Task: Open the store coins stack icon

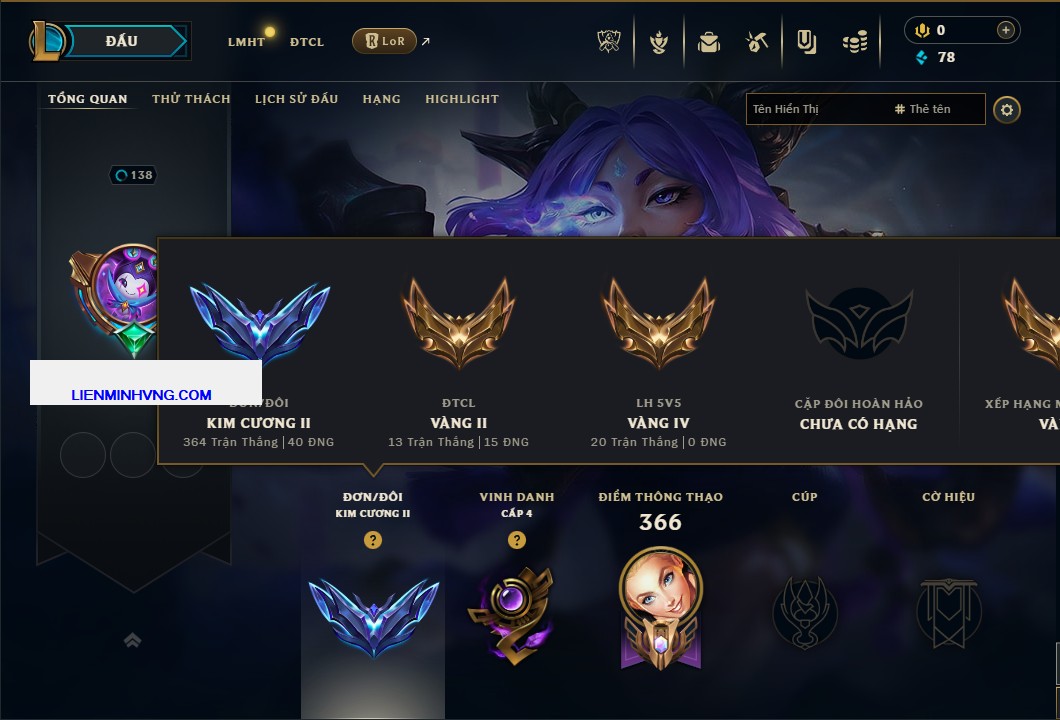Action: 855,43
